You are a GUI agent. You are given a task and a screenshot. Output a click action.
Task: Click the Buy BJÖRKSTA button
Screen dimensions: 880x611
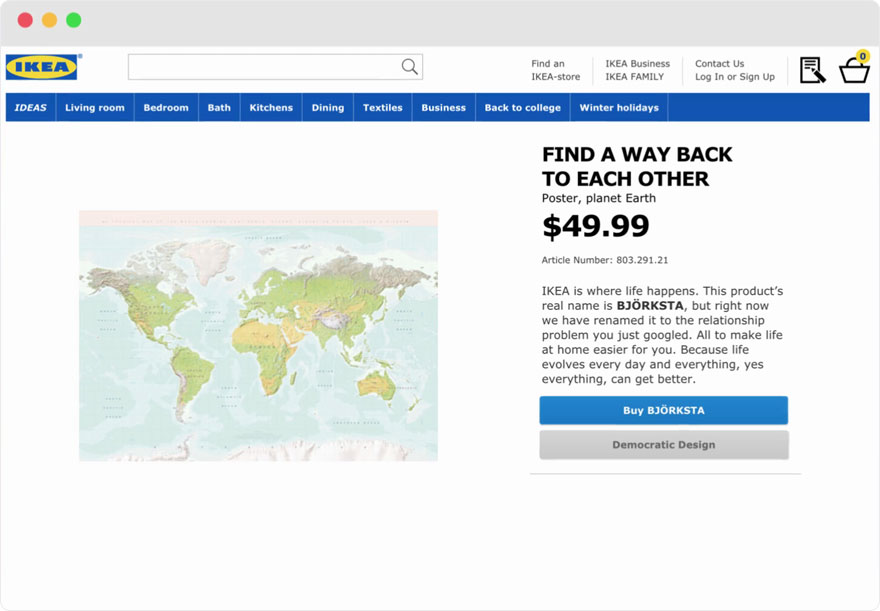coord(663,411)
